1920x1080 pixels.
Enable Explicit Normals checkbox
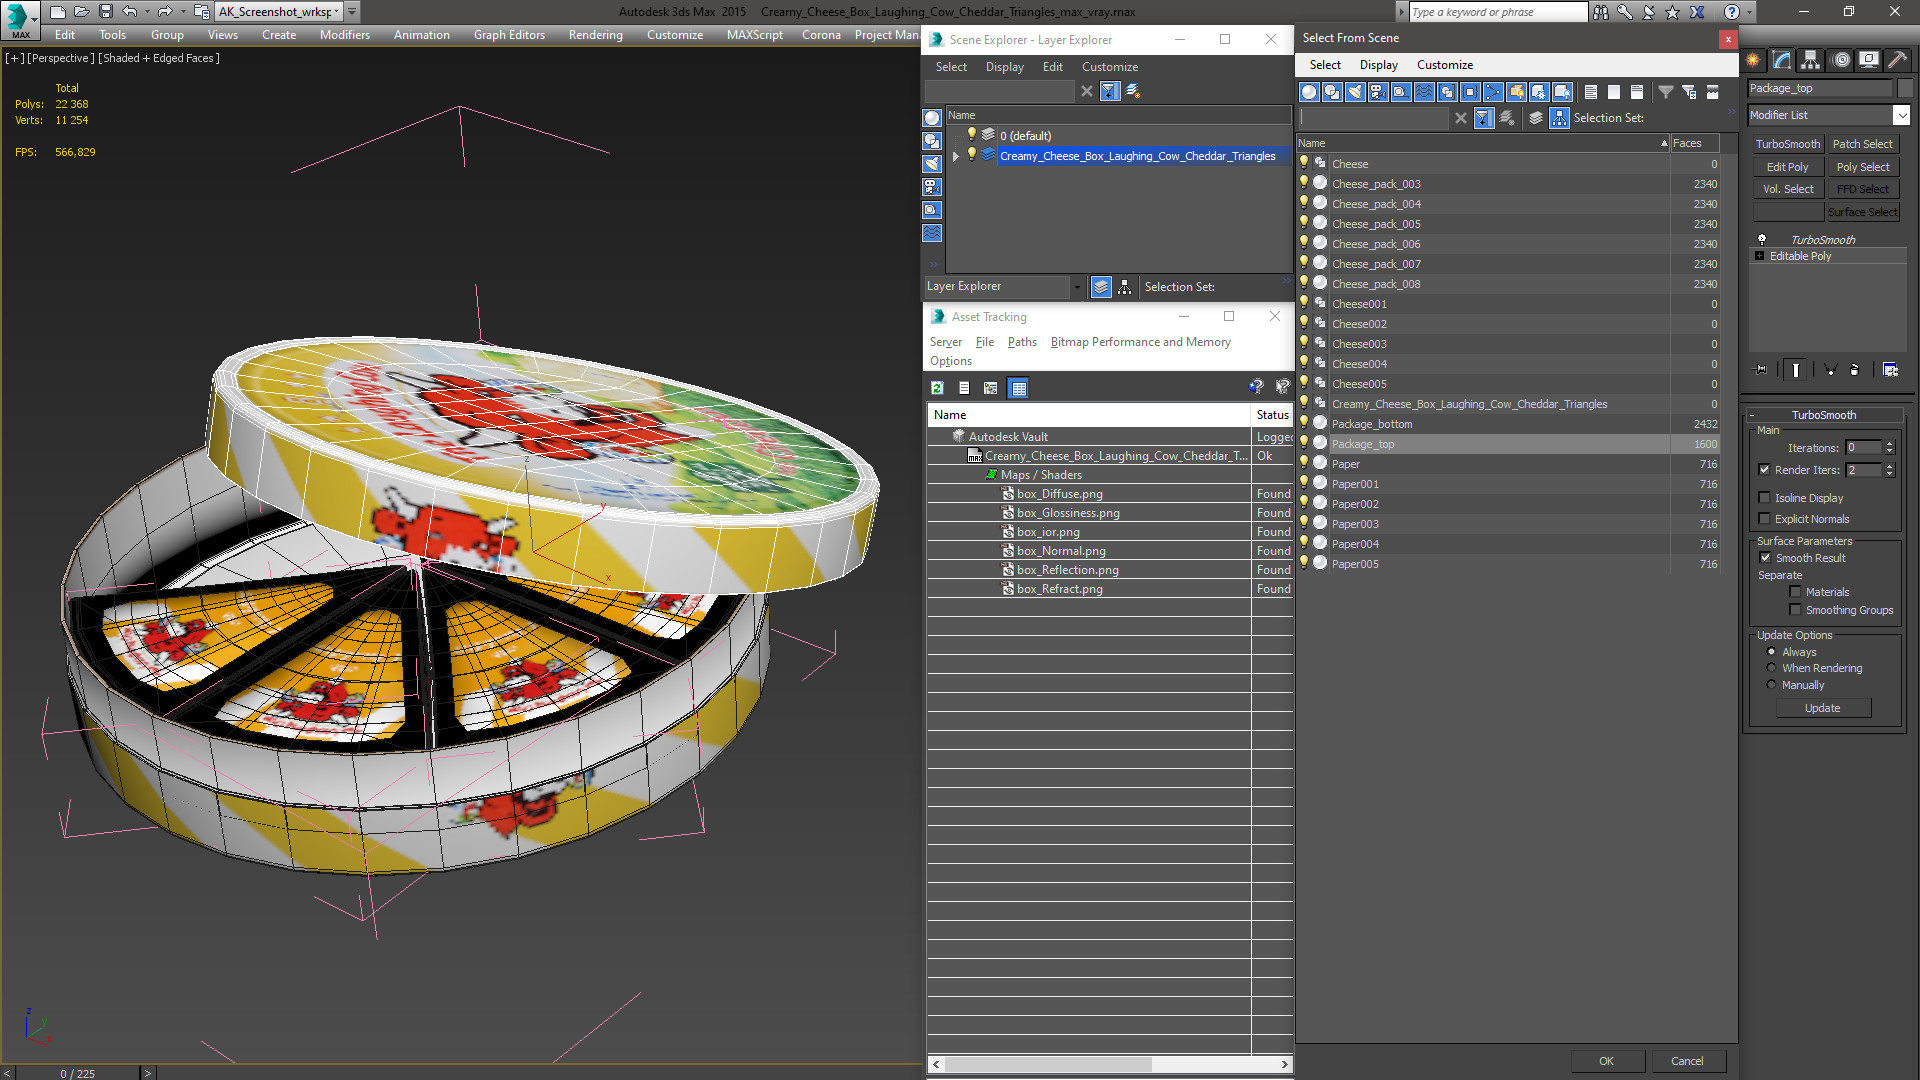pyautogui.click(x=1765, y=519)
